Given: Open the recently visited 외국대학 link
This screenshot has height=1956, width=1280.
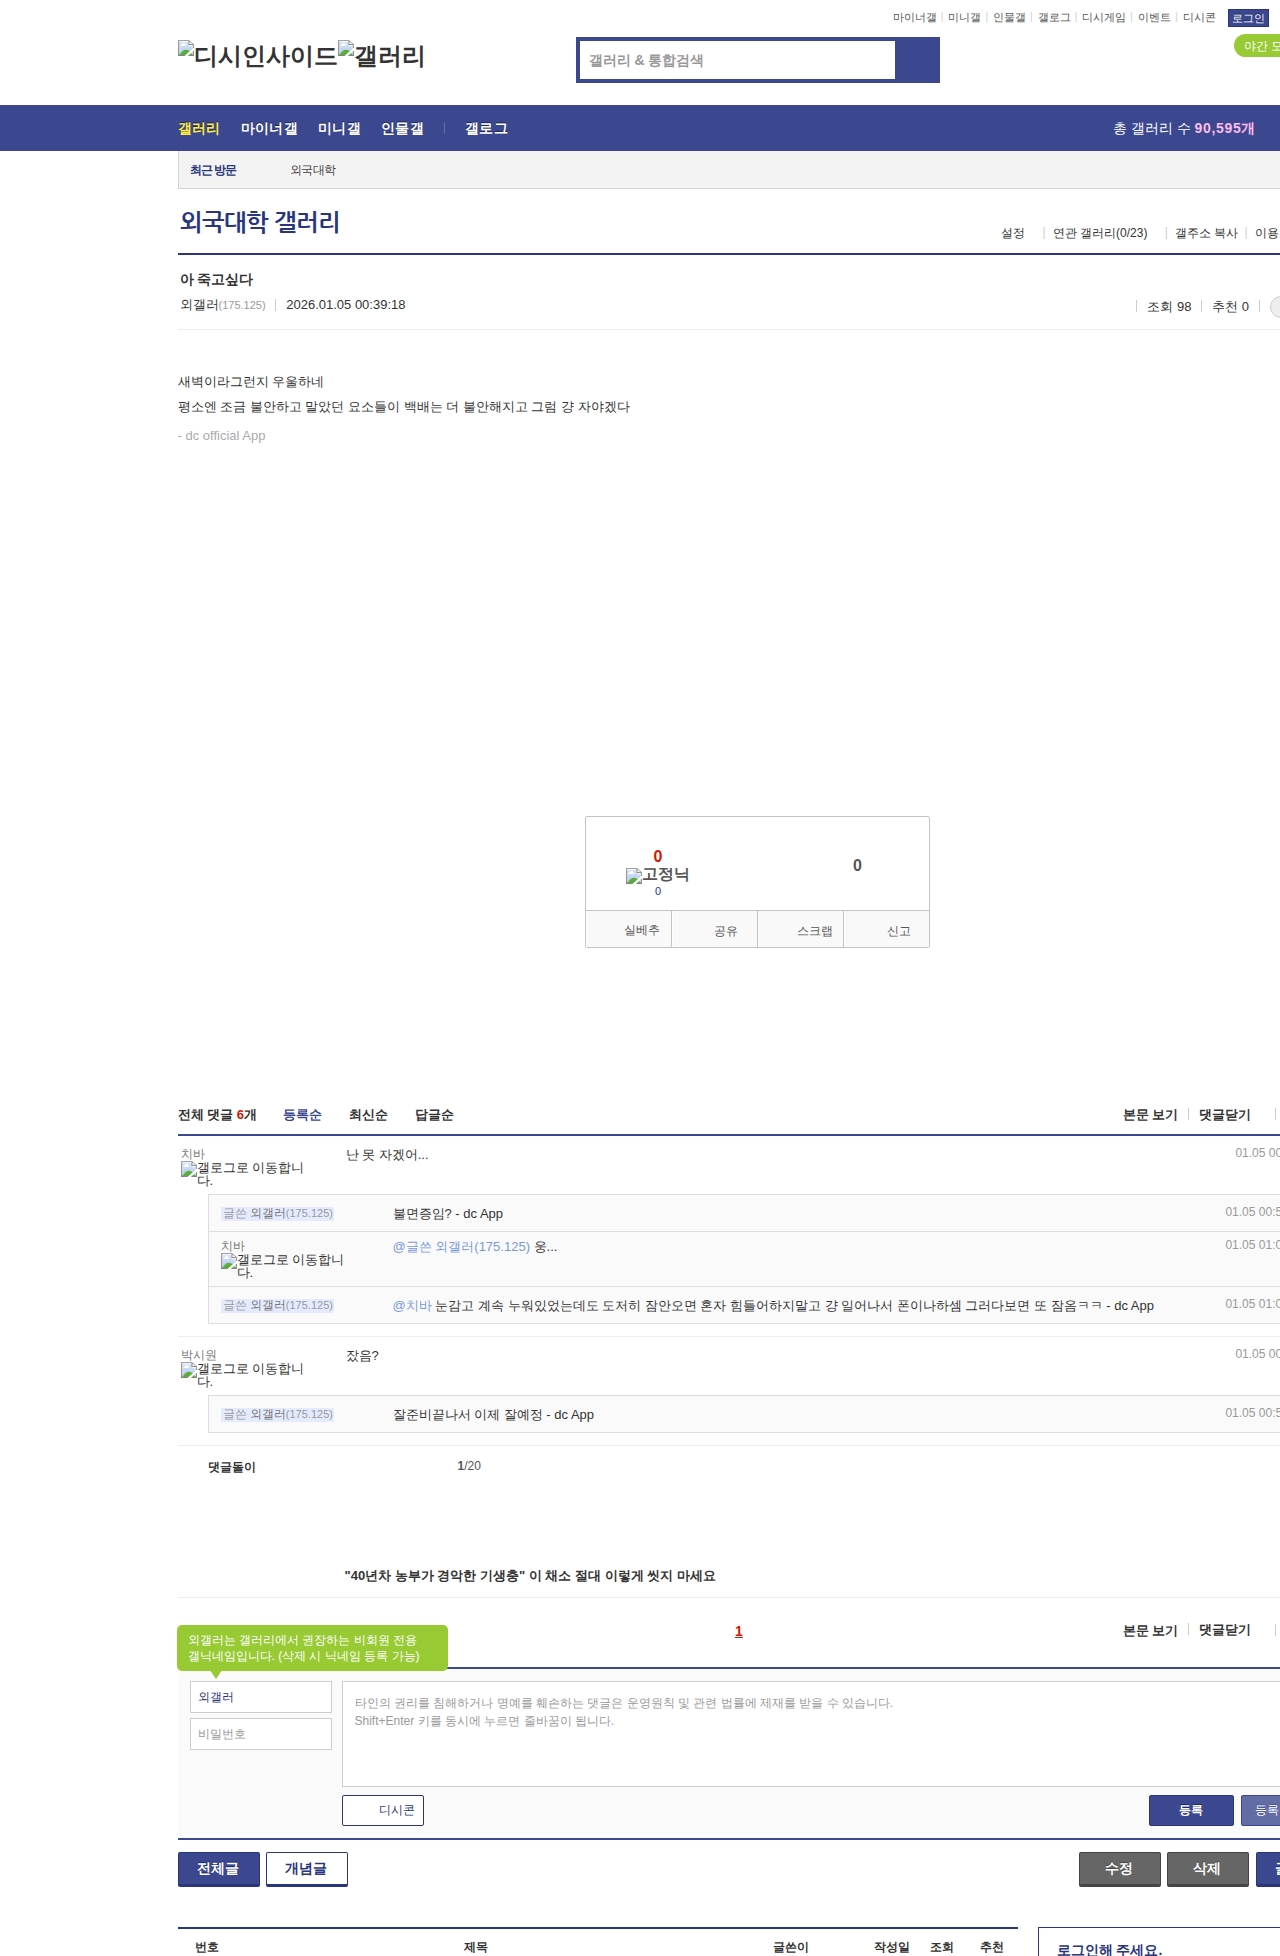Looking at the screenshot, I should point(313,170).
